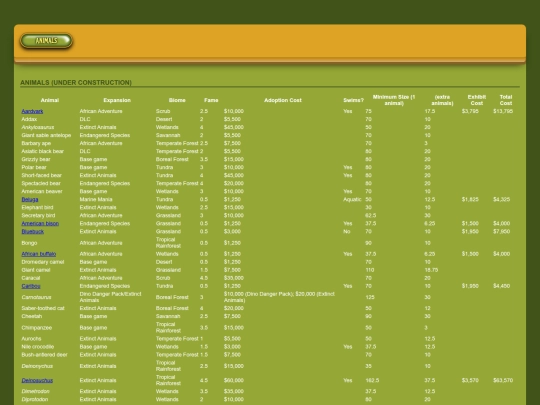Select the Barbary ape name

pyautogui.click(x=36, y=143)
